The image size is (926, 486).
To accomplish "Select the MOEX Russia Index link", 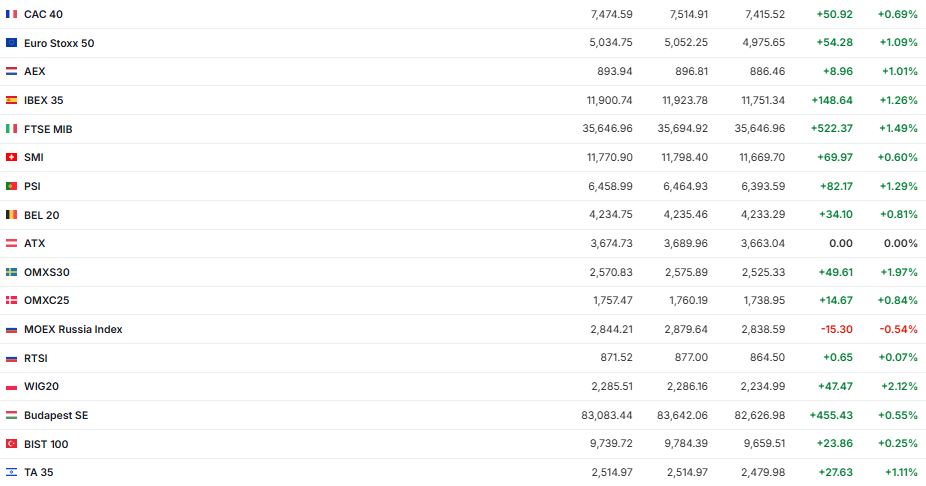I will point(73,329).
